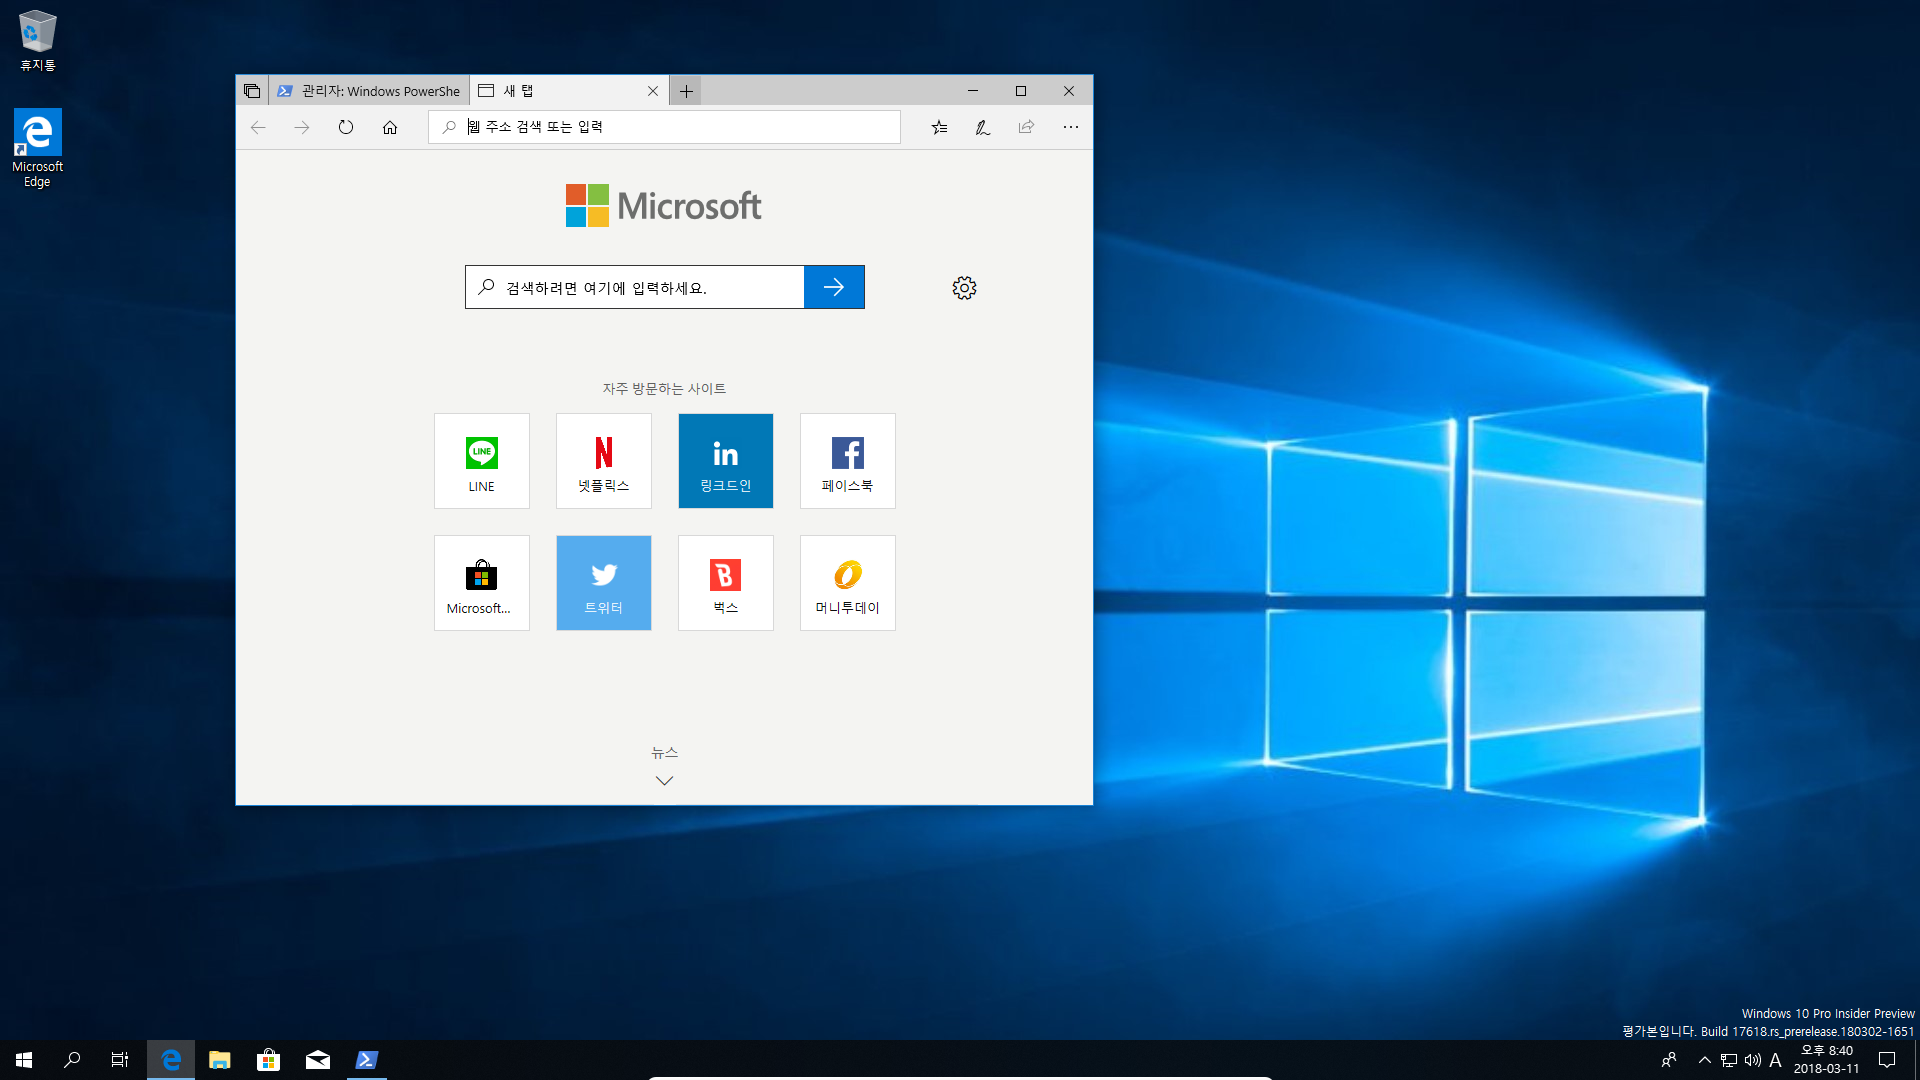
Task: Close the 새 탭 tab
Action: click(653, 91)
